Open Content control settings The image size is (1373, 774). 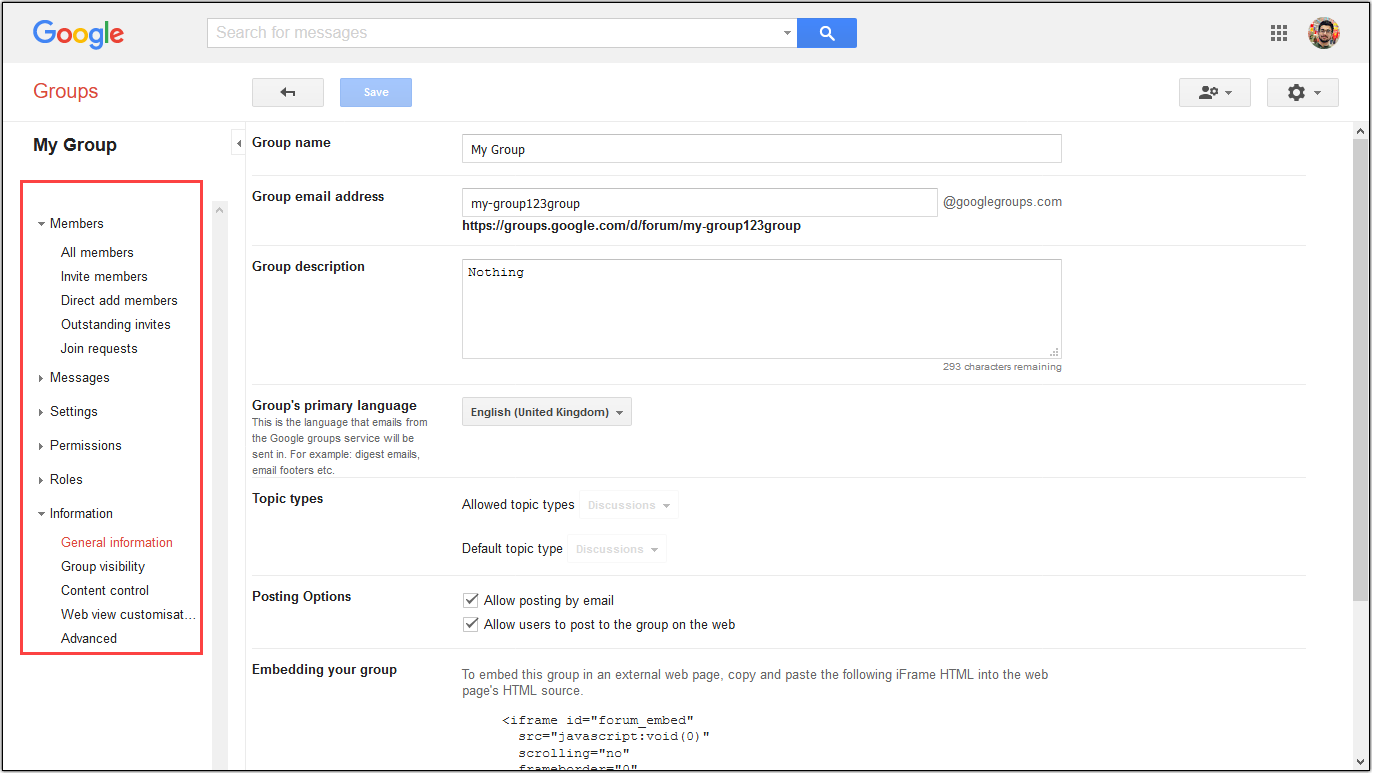[x=104, y=590]
